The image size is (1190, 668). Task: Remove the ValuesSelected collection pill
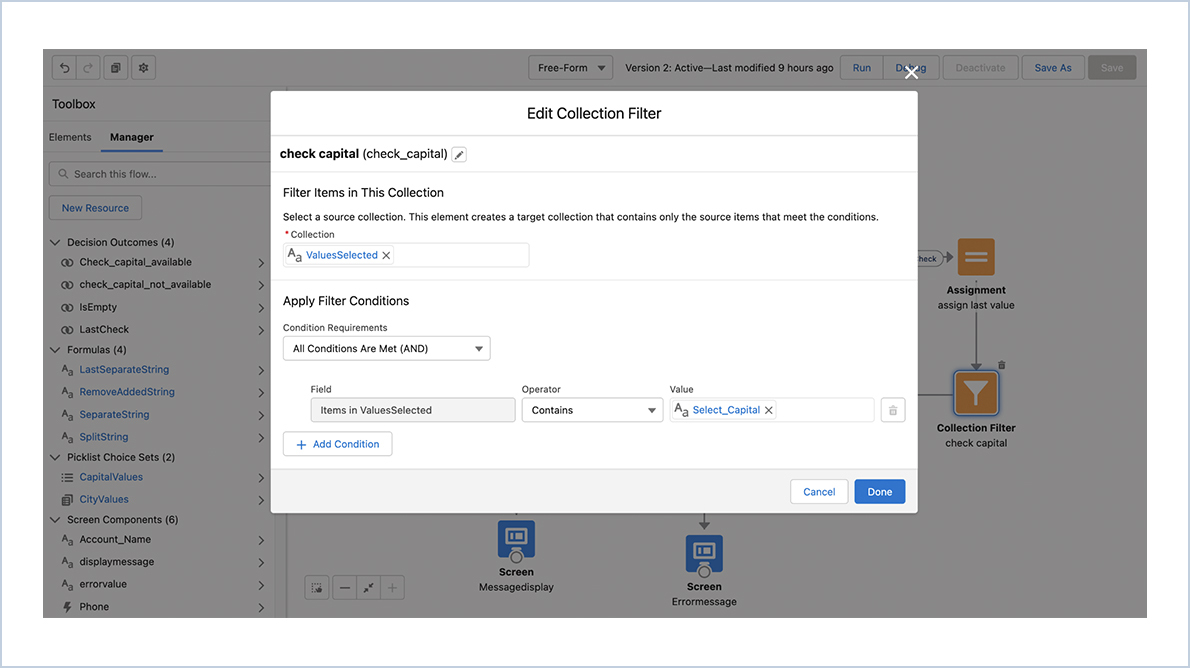click(x=387, y=255)
